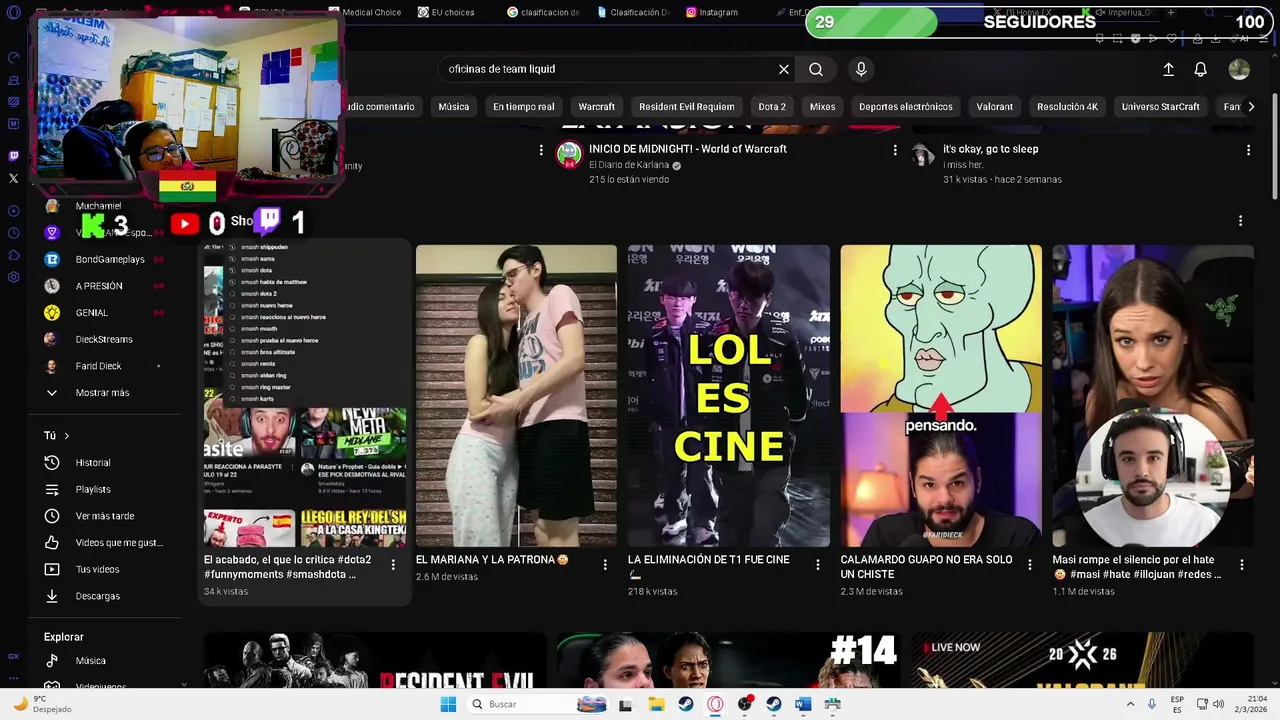The image size is (1280, 720).
Task: Play the Calamardo pensando short thumbnail
Action: [x=941, y=396]
